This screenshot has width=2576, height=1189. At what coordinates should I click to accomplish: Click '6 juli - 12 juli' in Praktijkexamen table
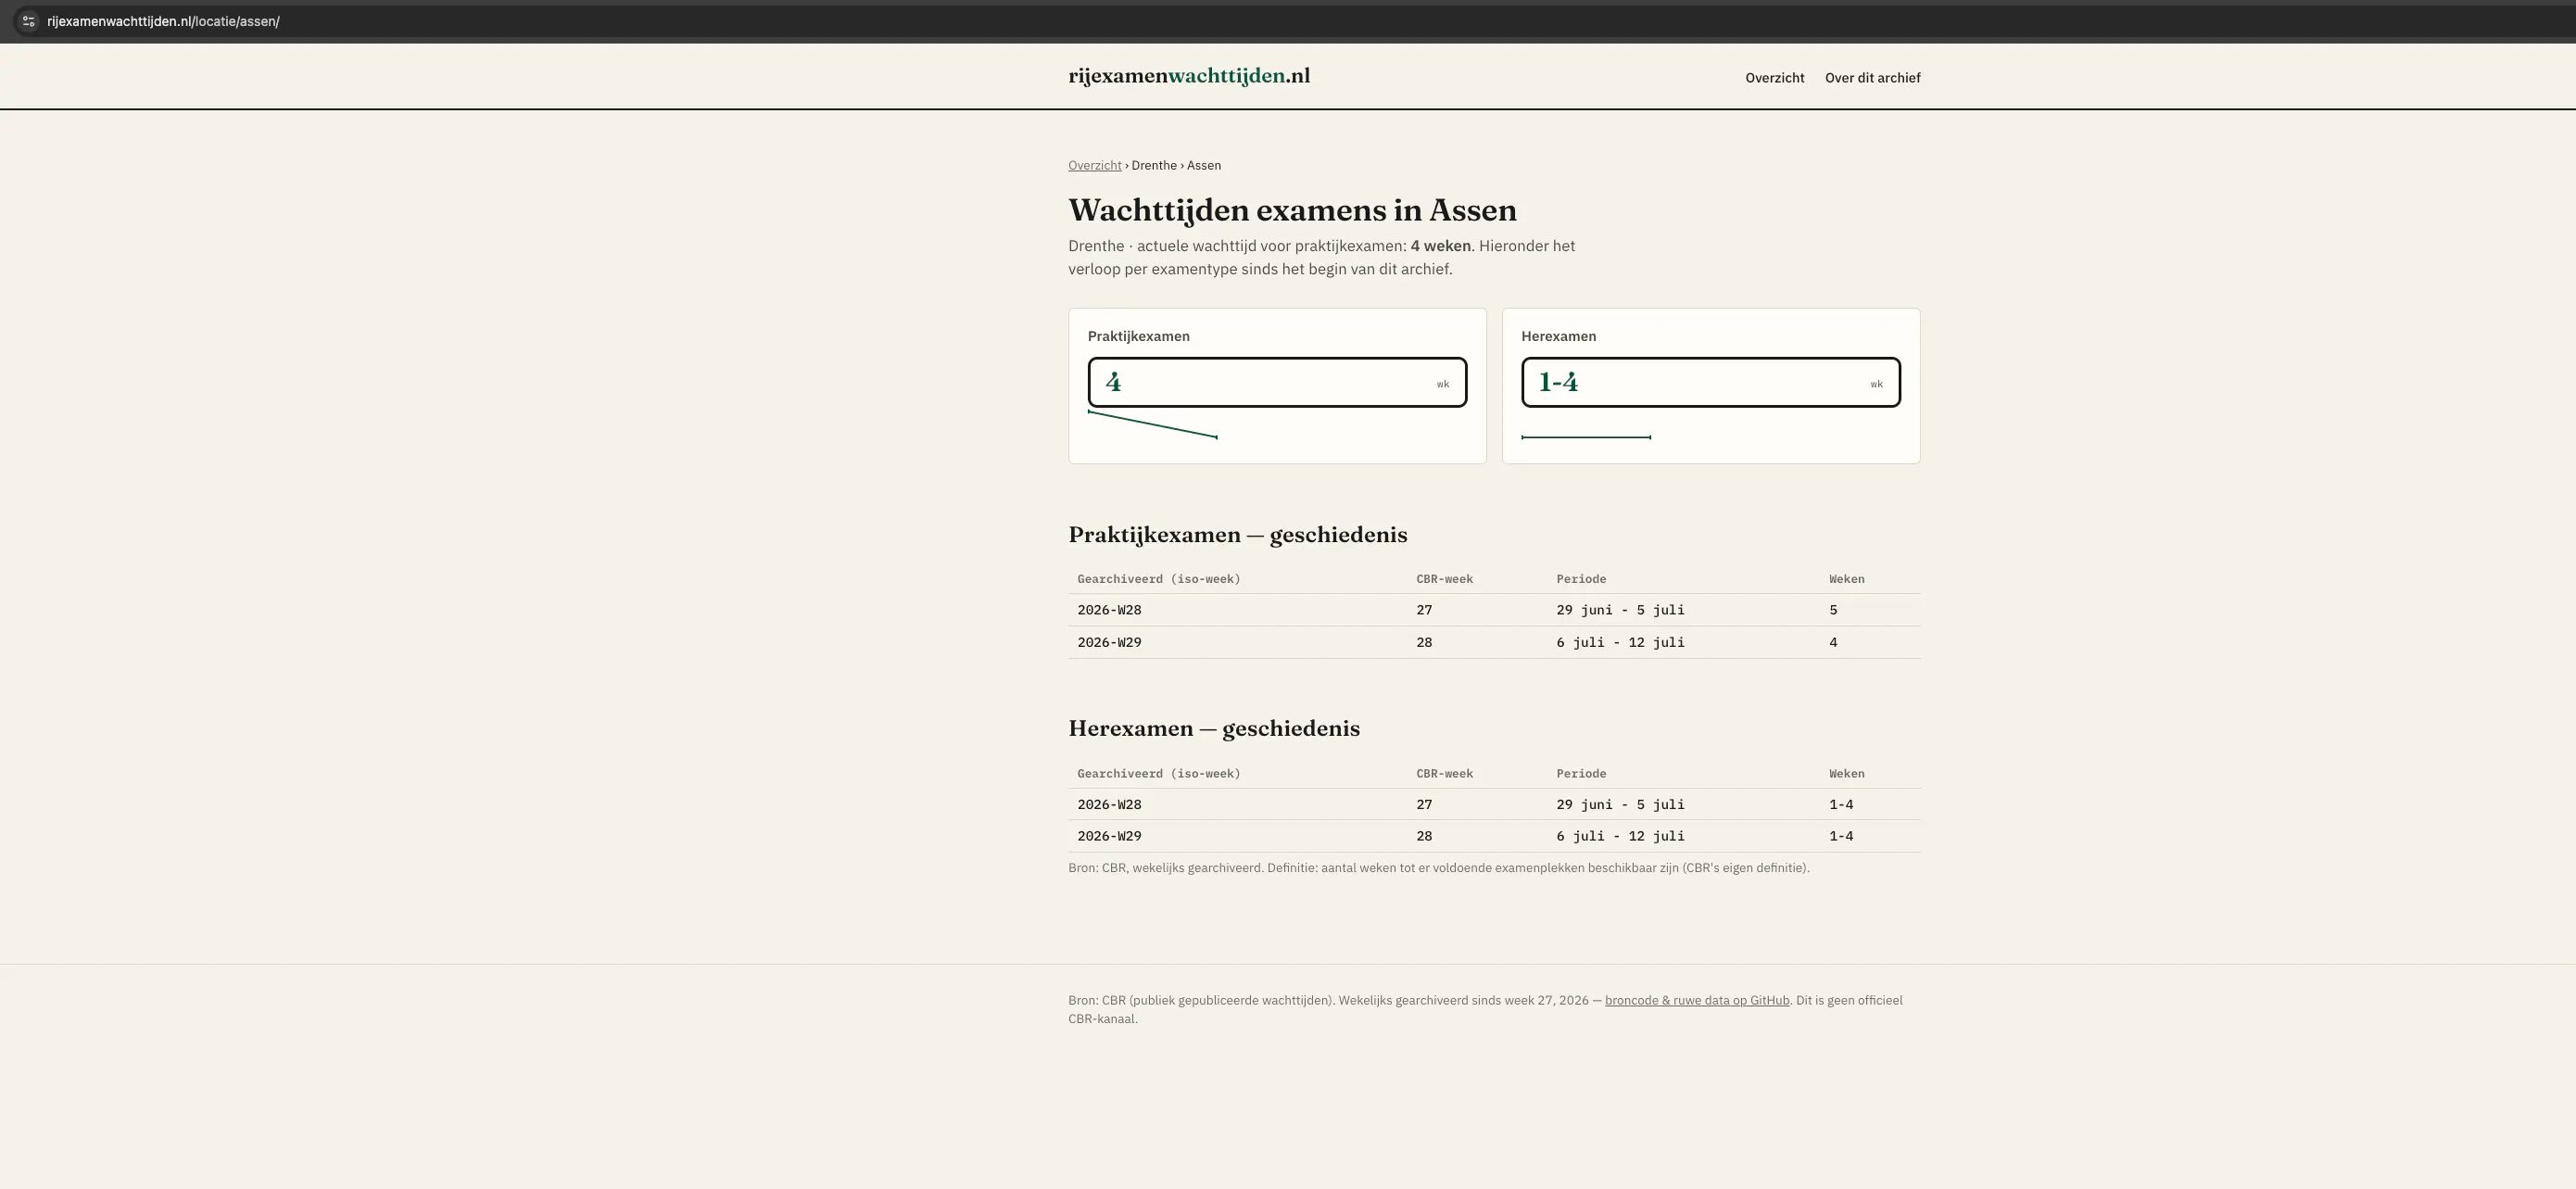tap(1620, 642)
